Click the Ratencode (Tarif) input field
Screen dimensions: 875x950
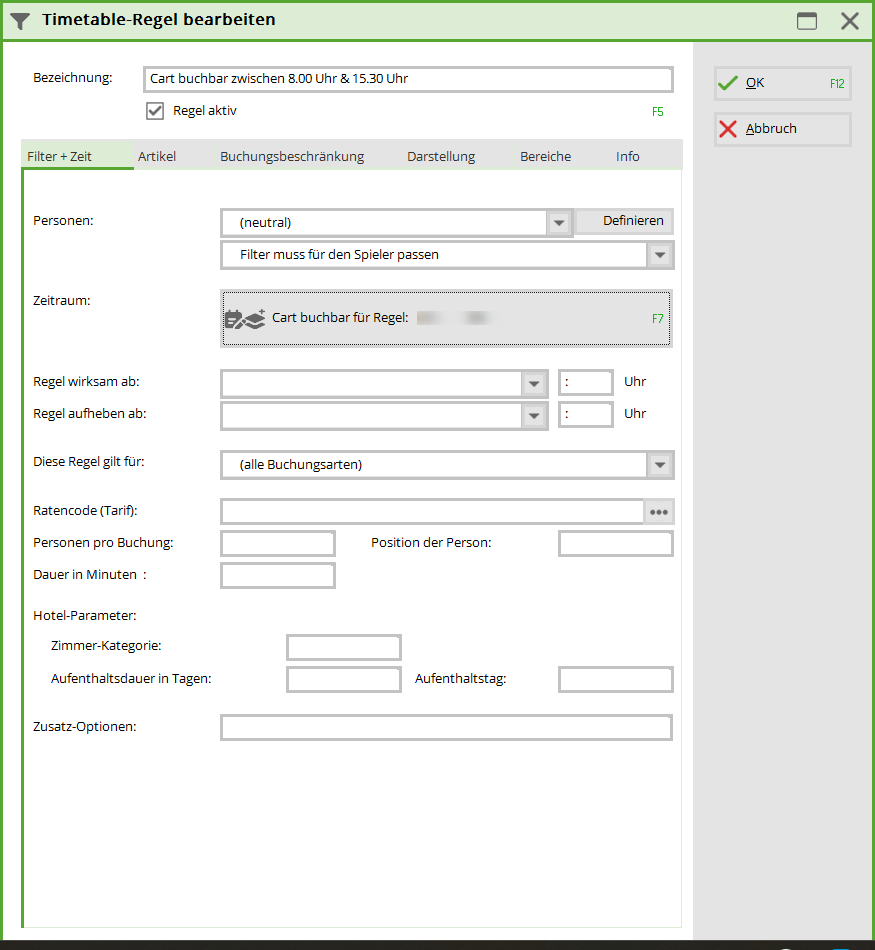(432, 512)
